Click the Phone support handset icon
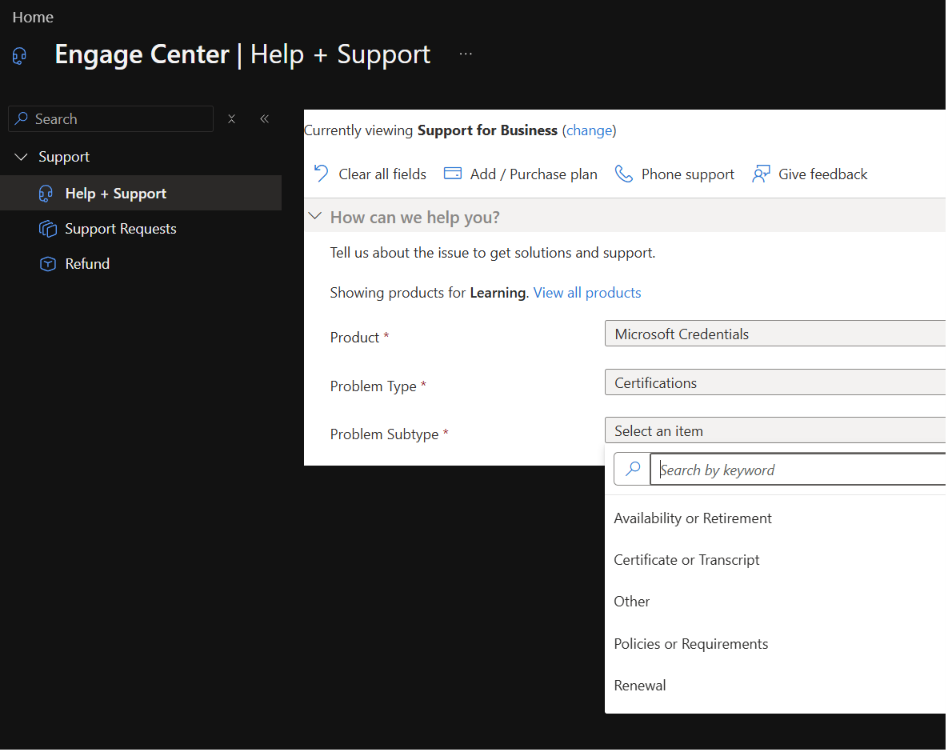The height and width of the screenshot is (750, 946). tap(623, 174)
